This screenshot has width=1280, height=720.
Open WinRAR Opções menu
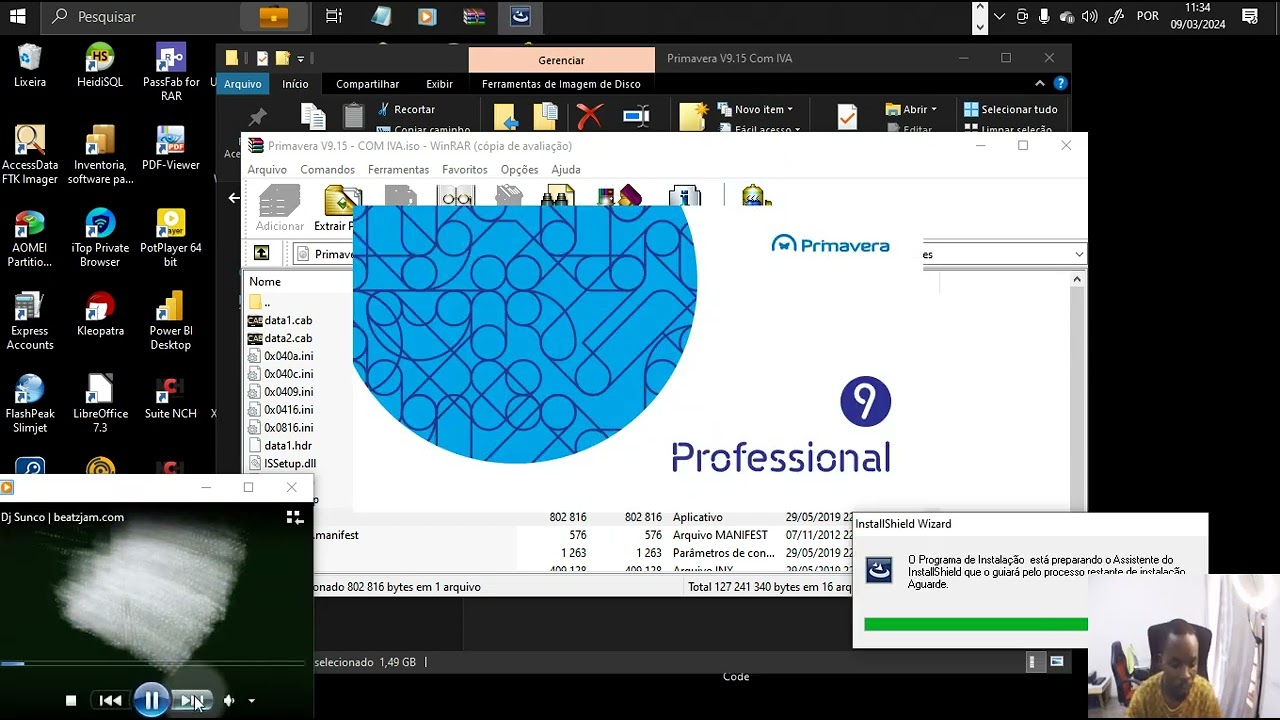point(519,170)
